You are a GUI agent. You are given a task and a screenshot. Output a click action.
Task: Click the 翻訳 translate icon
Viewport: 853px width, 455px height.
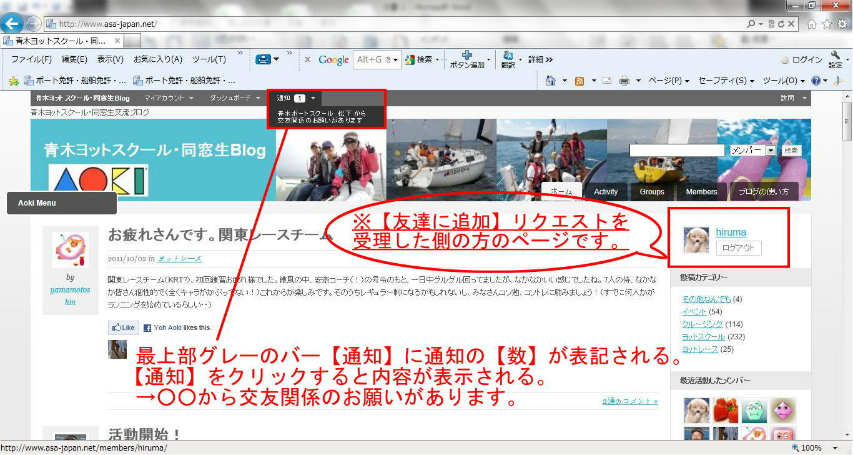pyautogui.click(x=508, y=59)
